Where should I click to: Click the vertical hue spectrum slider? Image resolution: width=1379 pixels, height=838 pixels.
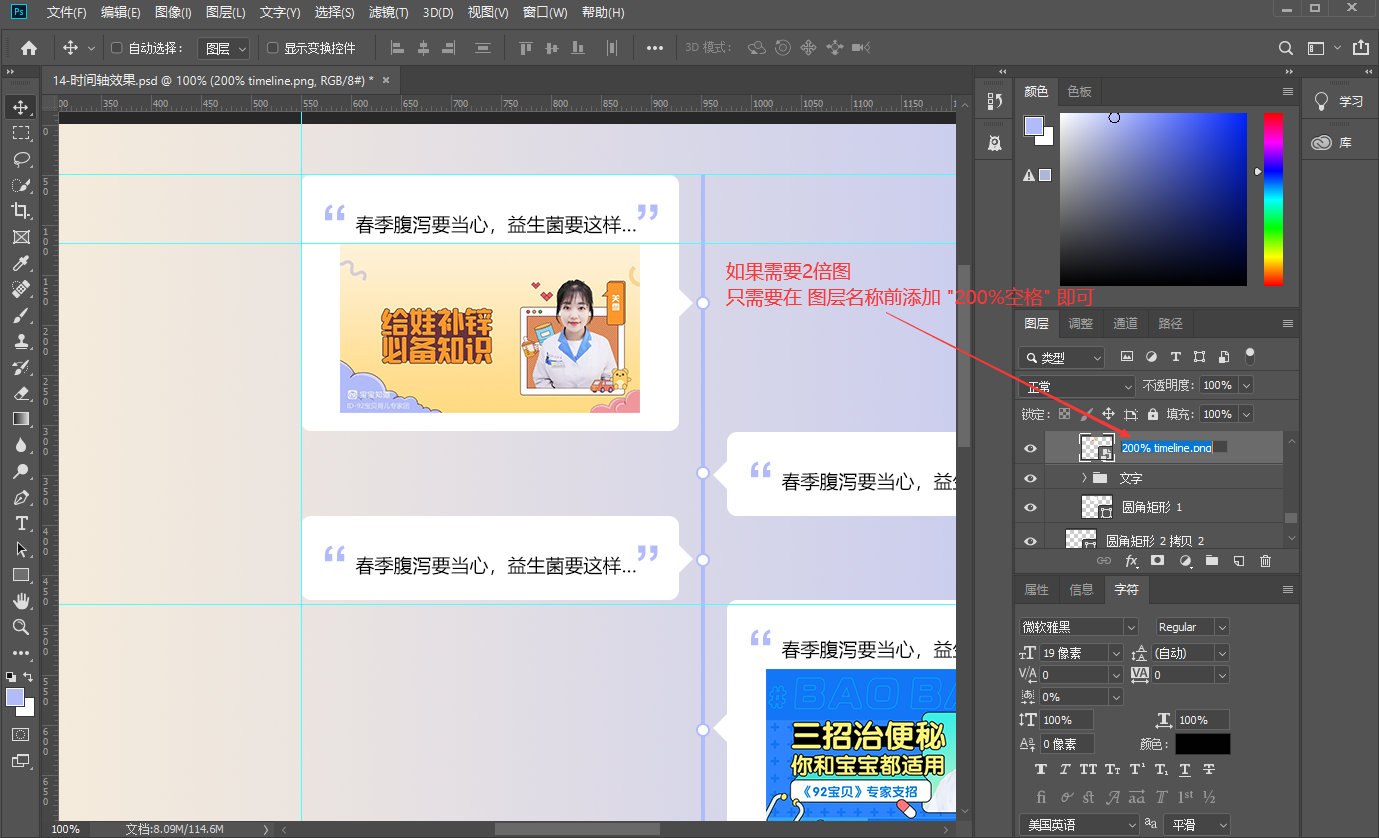[x=1273, y=199]
